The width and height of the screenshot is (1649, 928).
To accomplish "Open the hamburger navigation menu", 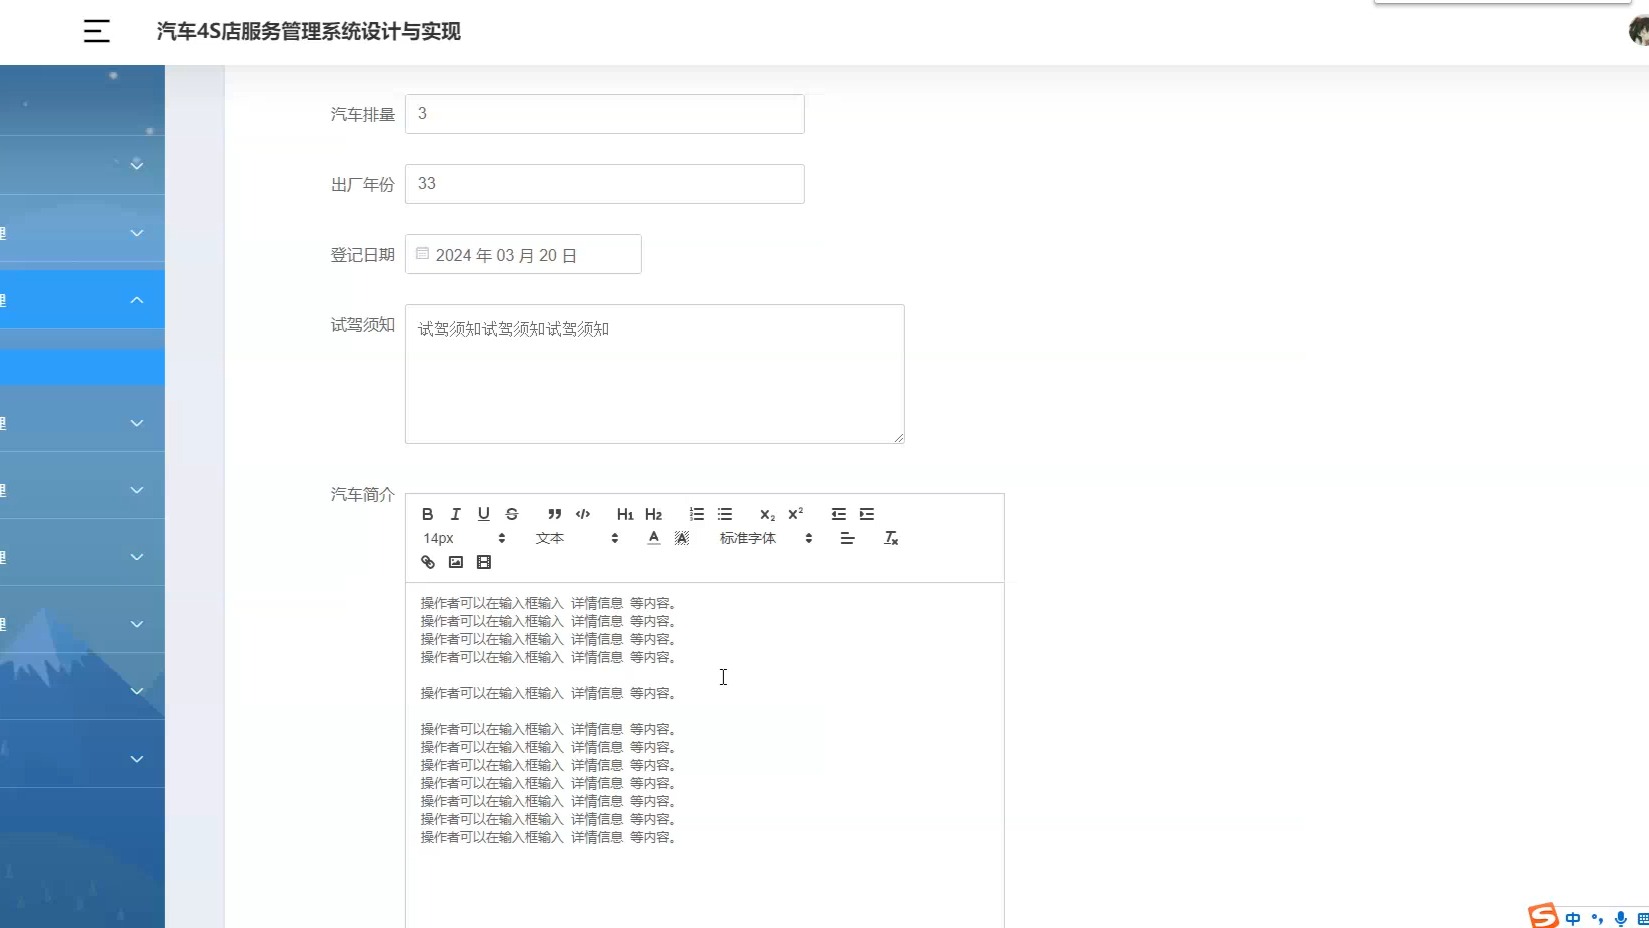I will point(96,31).
